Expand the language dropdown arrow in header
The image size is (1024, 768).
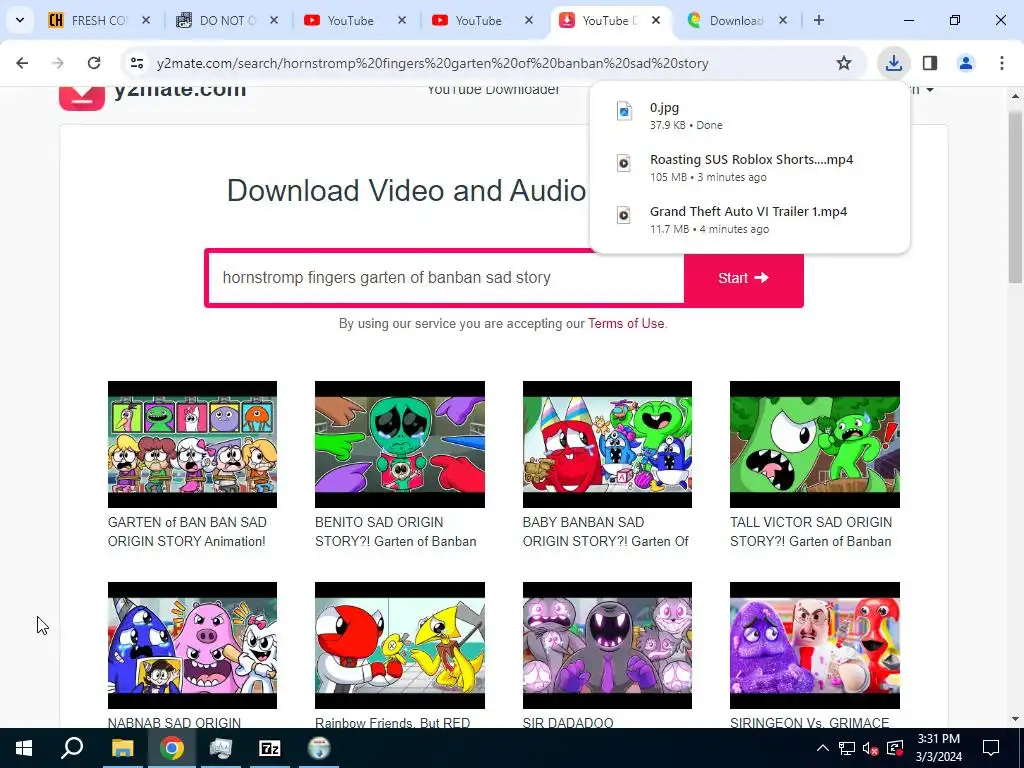[x=930, y=90]
